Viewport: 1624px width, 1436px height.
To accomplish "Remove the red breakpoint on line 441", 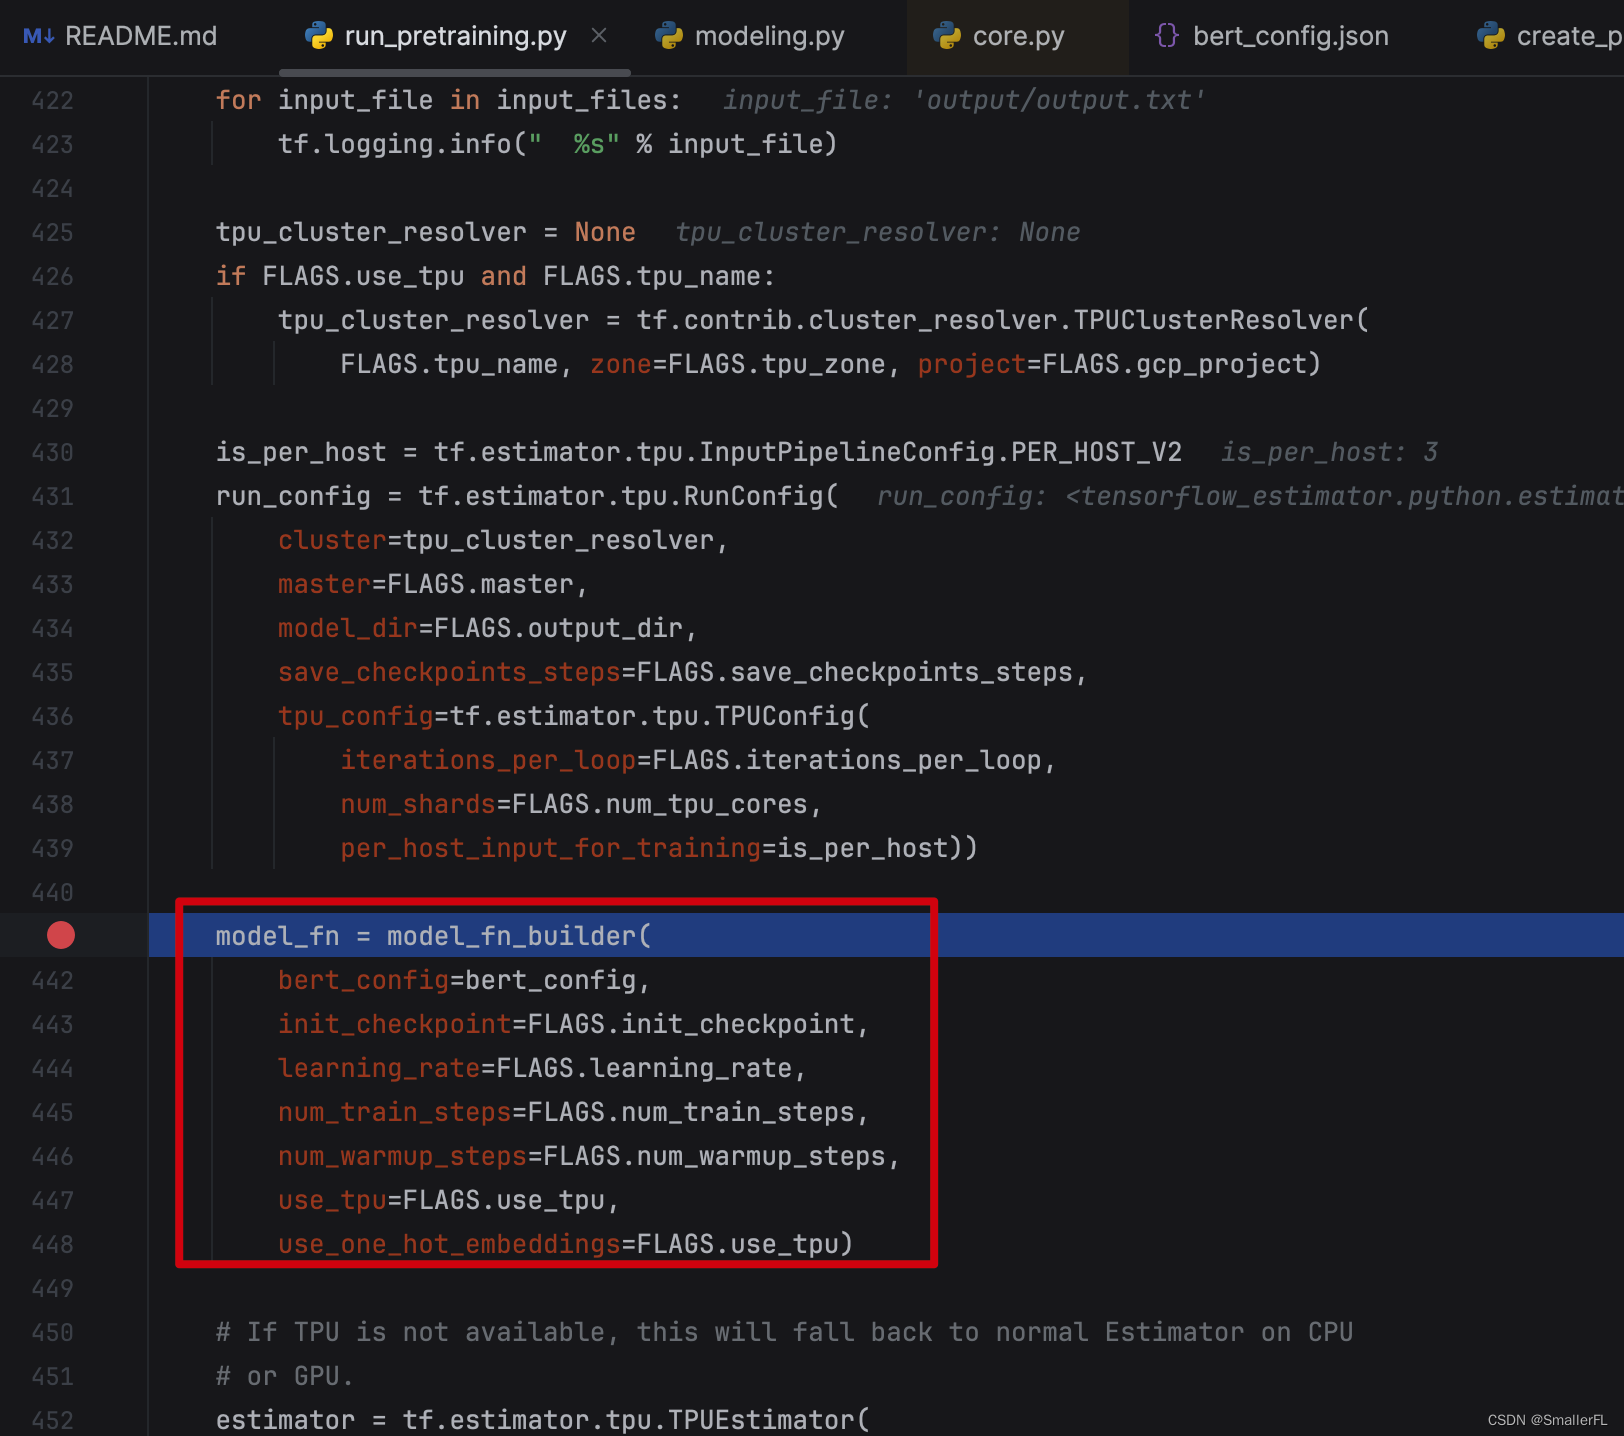I will pos(61,935).
